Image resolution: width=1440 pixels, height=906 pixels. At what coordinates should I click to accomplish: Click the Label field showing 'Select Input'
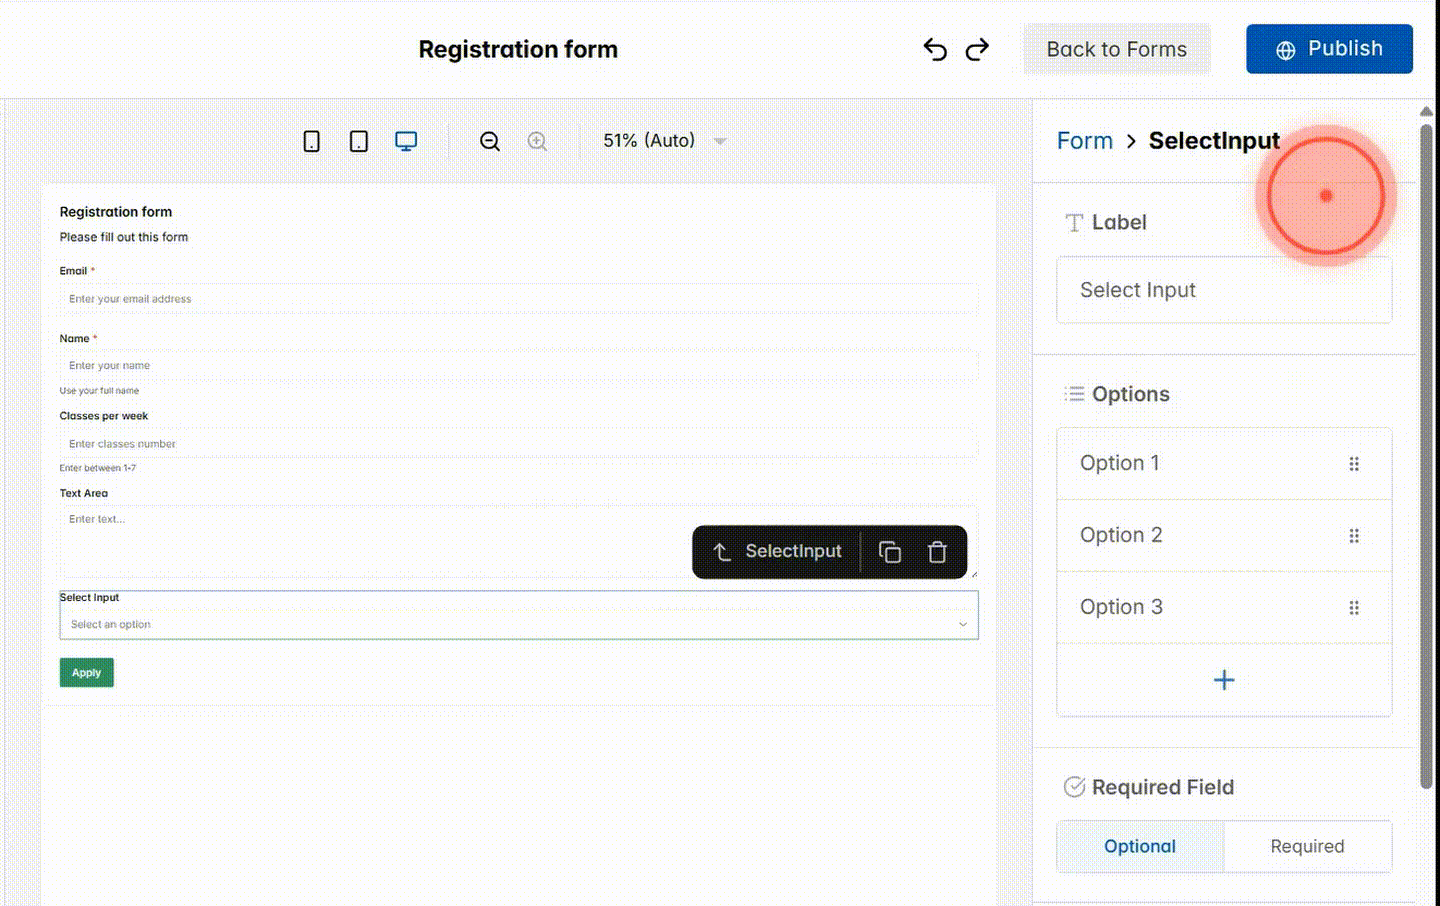click(x=1223, y=290)
